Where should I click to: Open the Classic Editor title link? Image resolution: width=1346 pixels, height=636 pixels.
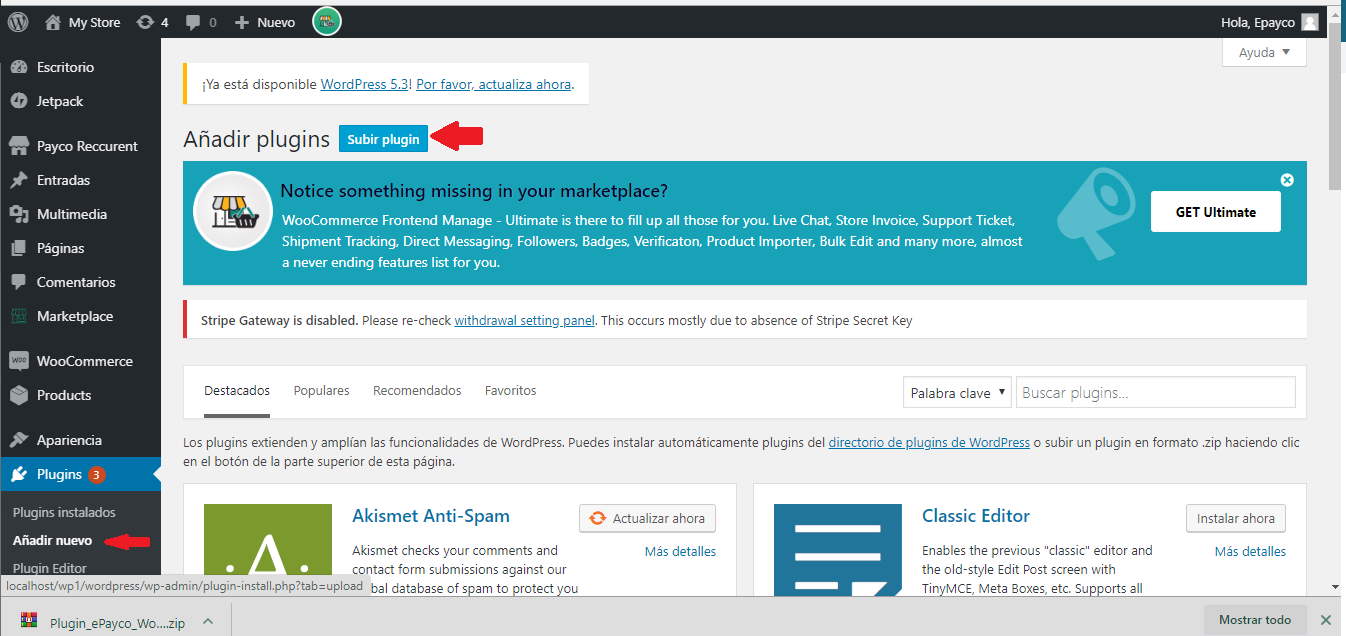point(976,516)
